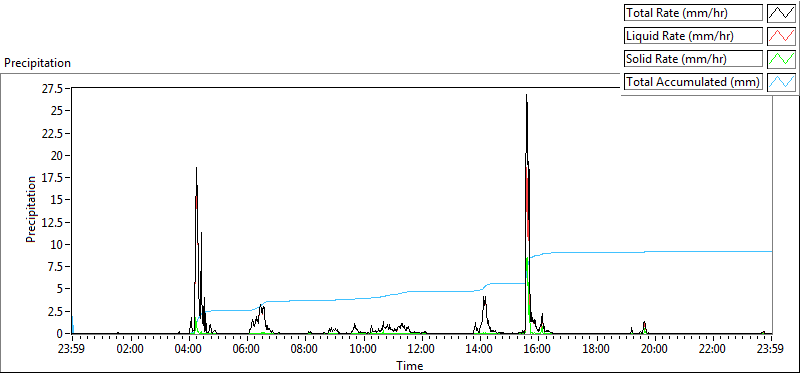This screenshot has width=800, height=373.
Task: Click the 15 y-axis tick value
Action: pos(58,200)
